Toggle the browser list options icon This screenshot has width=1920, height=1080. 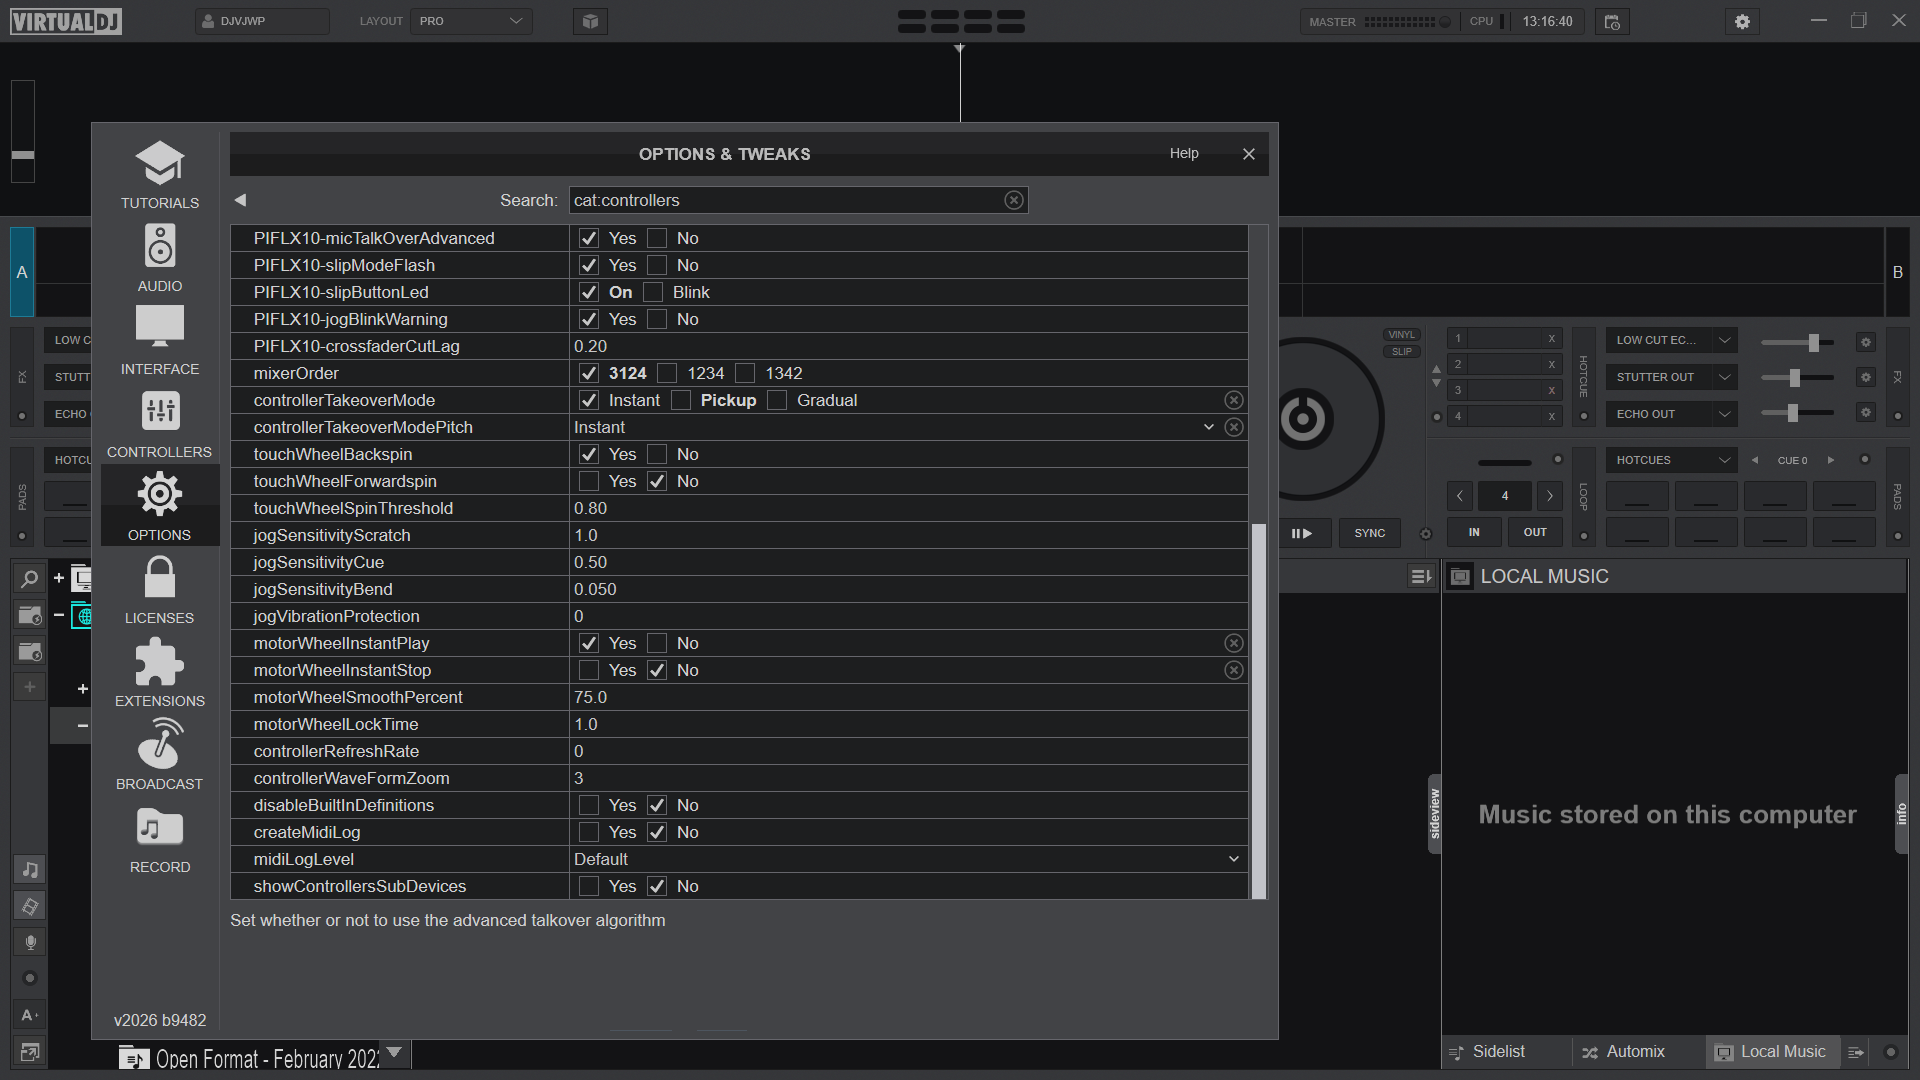pos(1421,576)
